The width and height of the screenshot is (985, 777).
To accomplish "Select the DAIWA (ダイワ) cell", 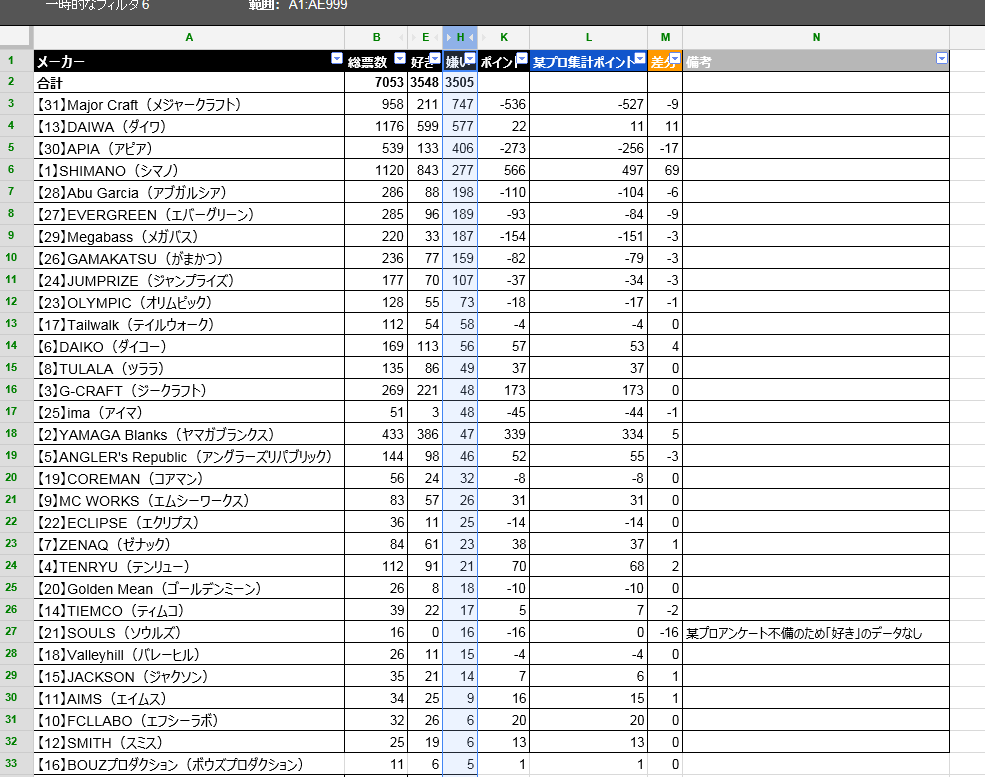I will tap(189, 126).
